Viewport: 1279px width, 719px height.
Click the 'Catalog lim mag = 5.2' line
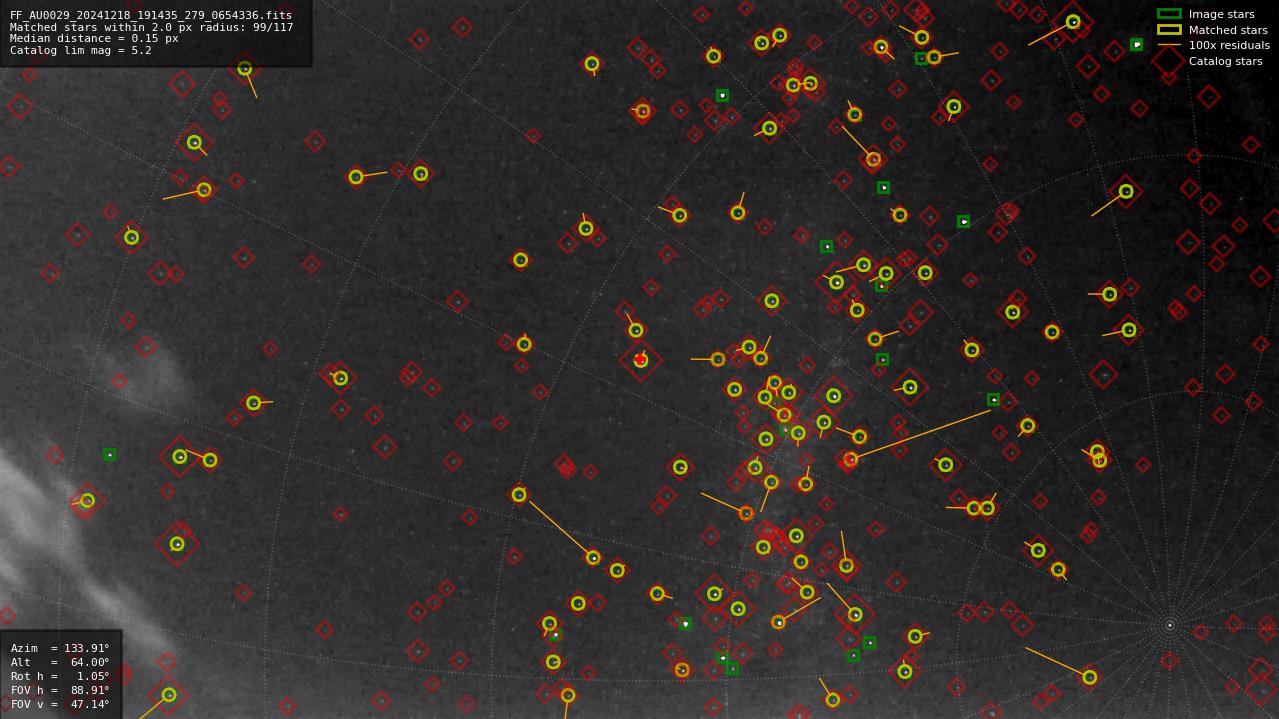point(81,51)
